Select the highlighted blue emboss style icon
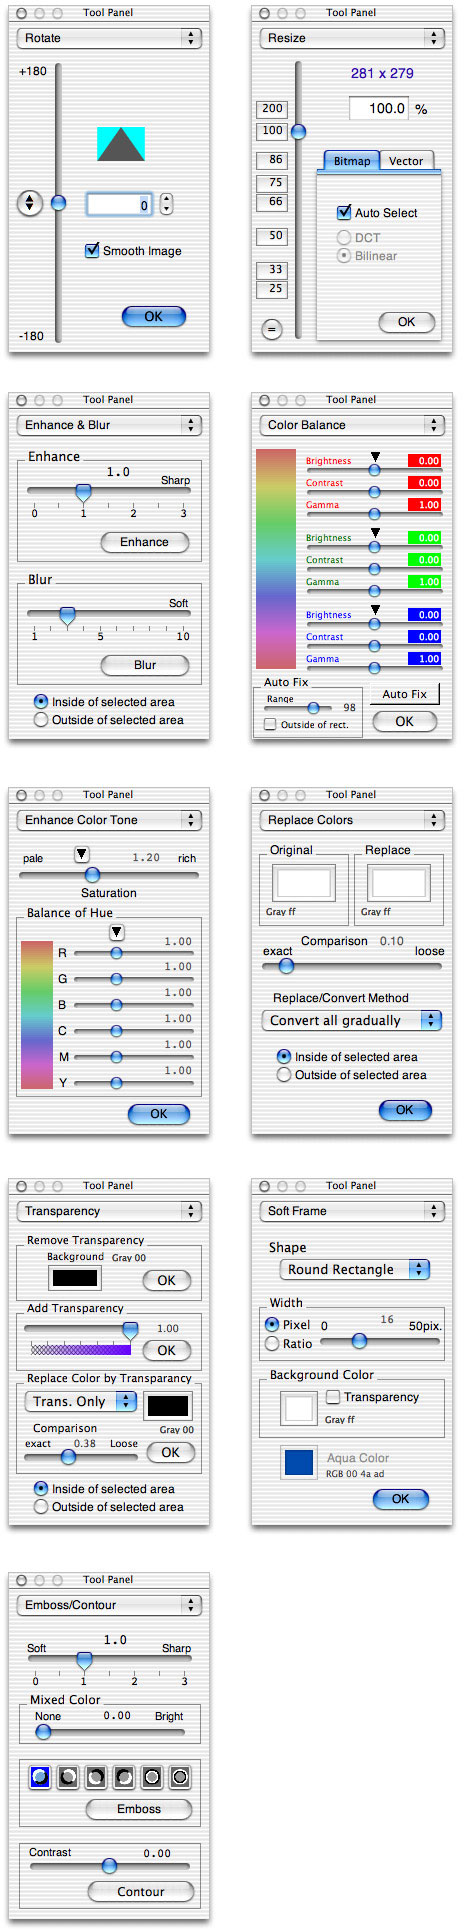Image resolution: width=464 pixels, height=1930 pixels. (x=39, y=1777)
